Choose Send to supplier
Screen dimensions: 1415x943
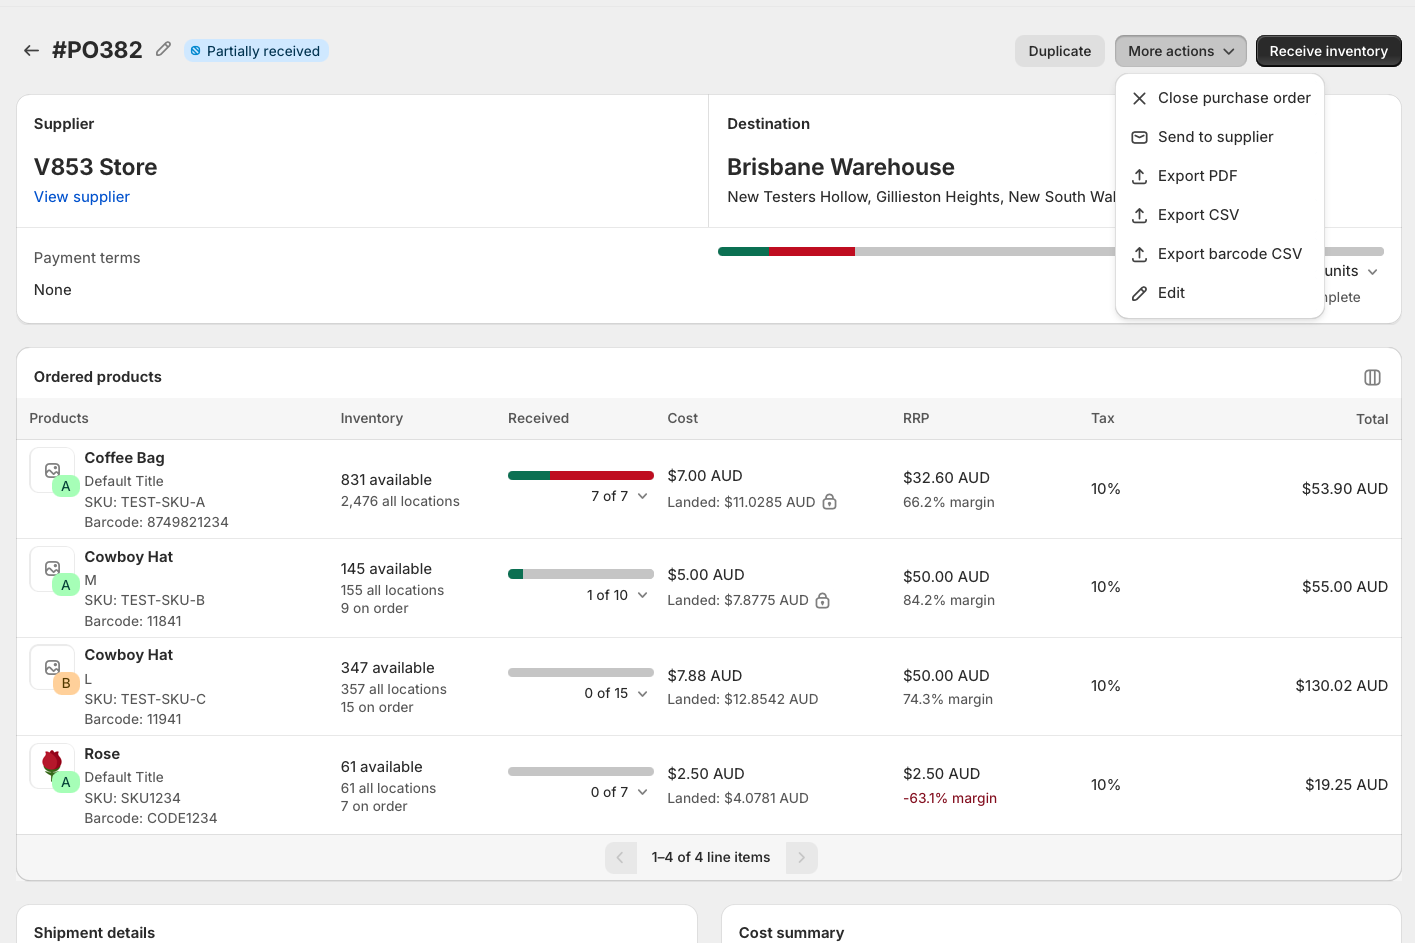[1220, 137]
